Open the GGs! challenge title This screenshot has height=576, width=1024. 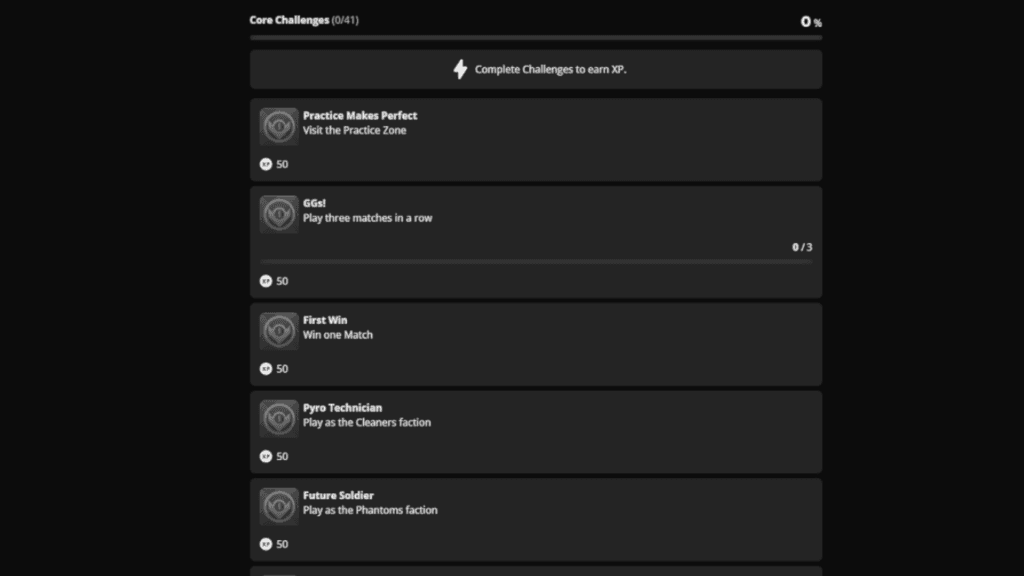tap(314, 203)
